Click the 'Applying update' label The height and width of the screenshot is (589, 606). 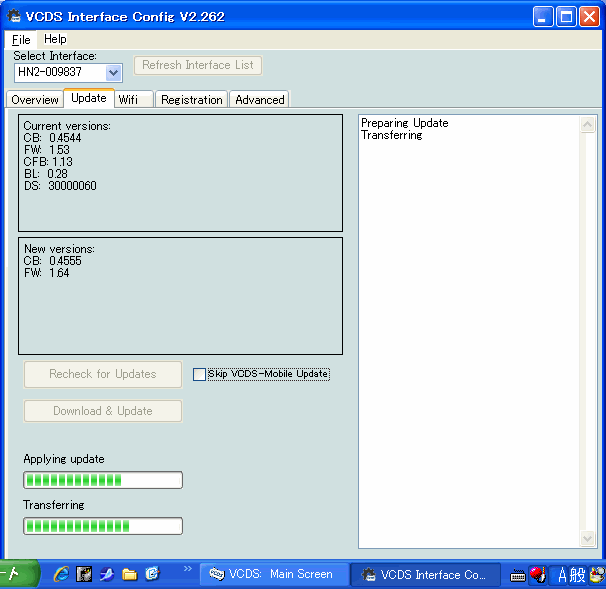pos(64,459)
